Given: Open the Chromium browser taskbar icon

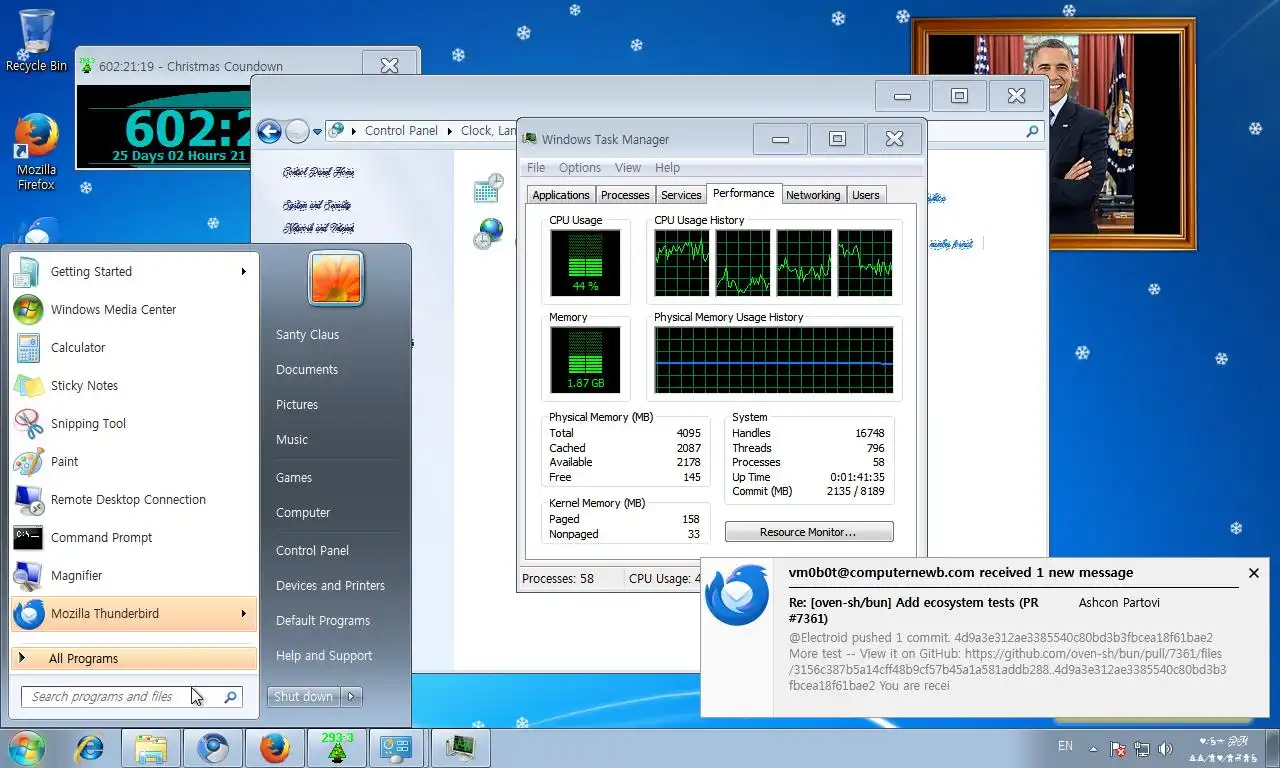Looking at the screenshot, I should click(213, 748).
